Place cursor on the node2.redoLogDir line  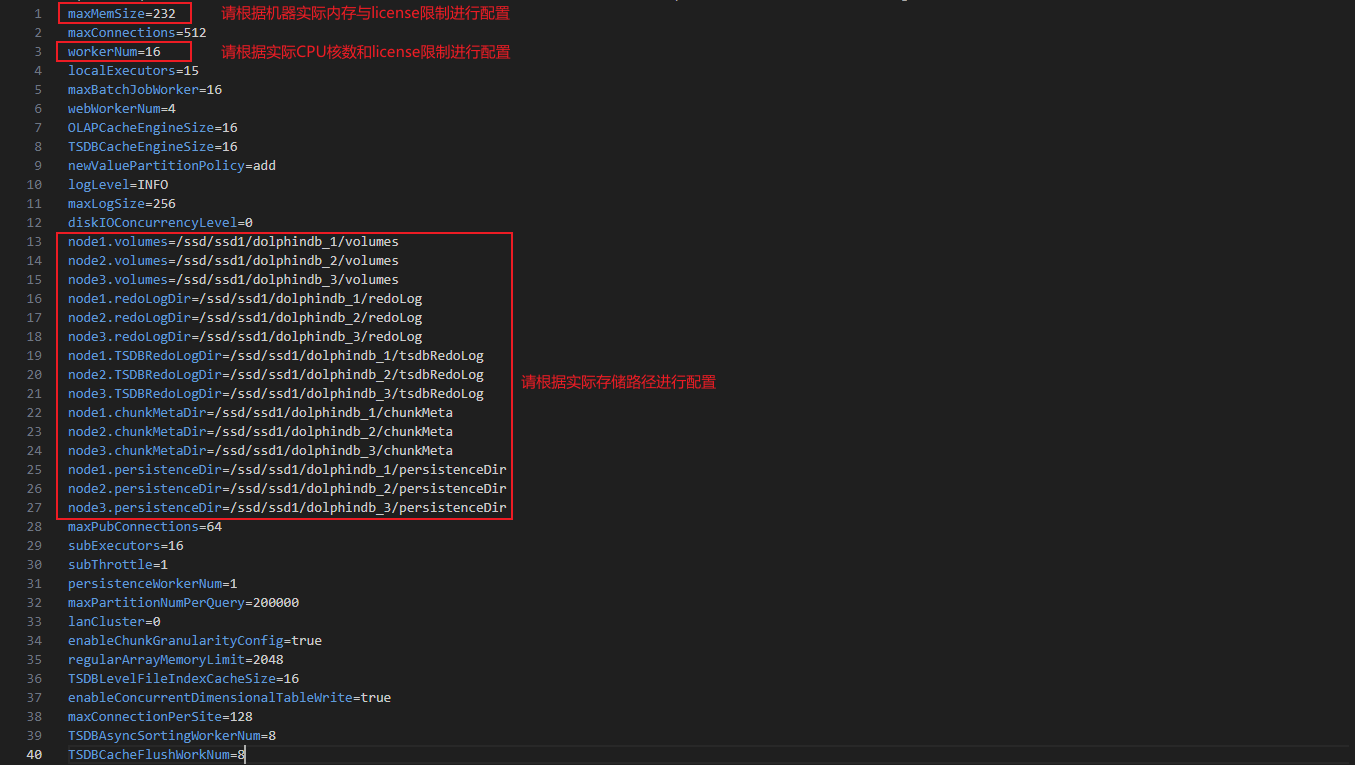click(245, 318)
